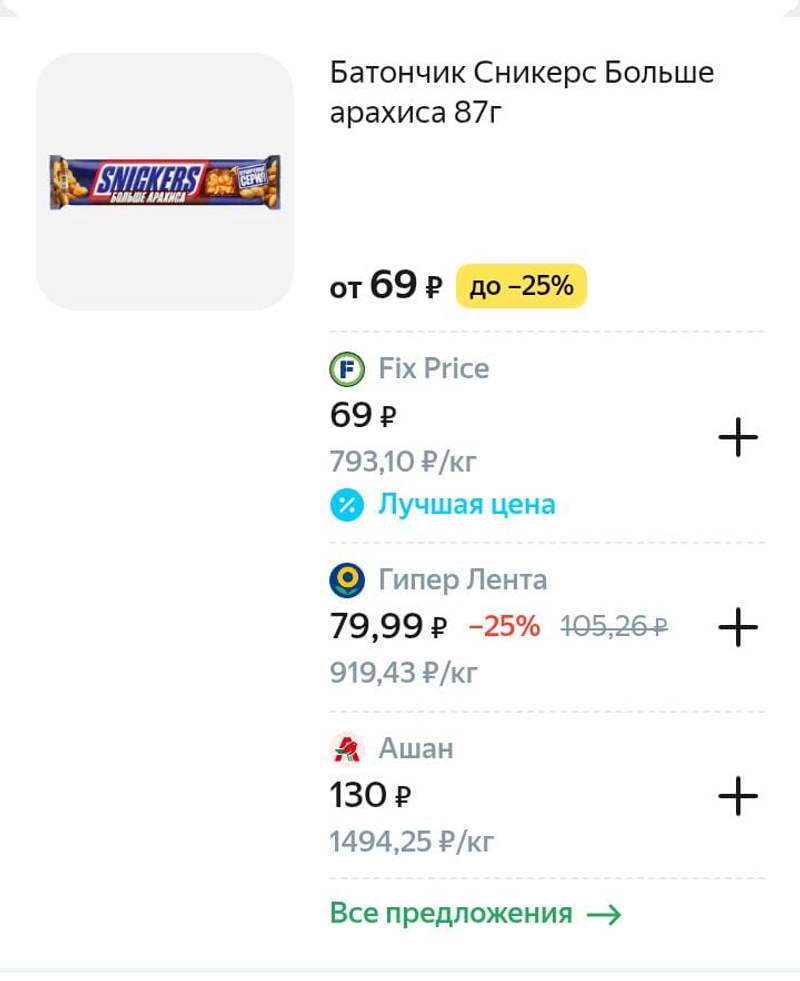
Task: Select the Гипер Лента store name
Action: (462, 580)
